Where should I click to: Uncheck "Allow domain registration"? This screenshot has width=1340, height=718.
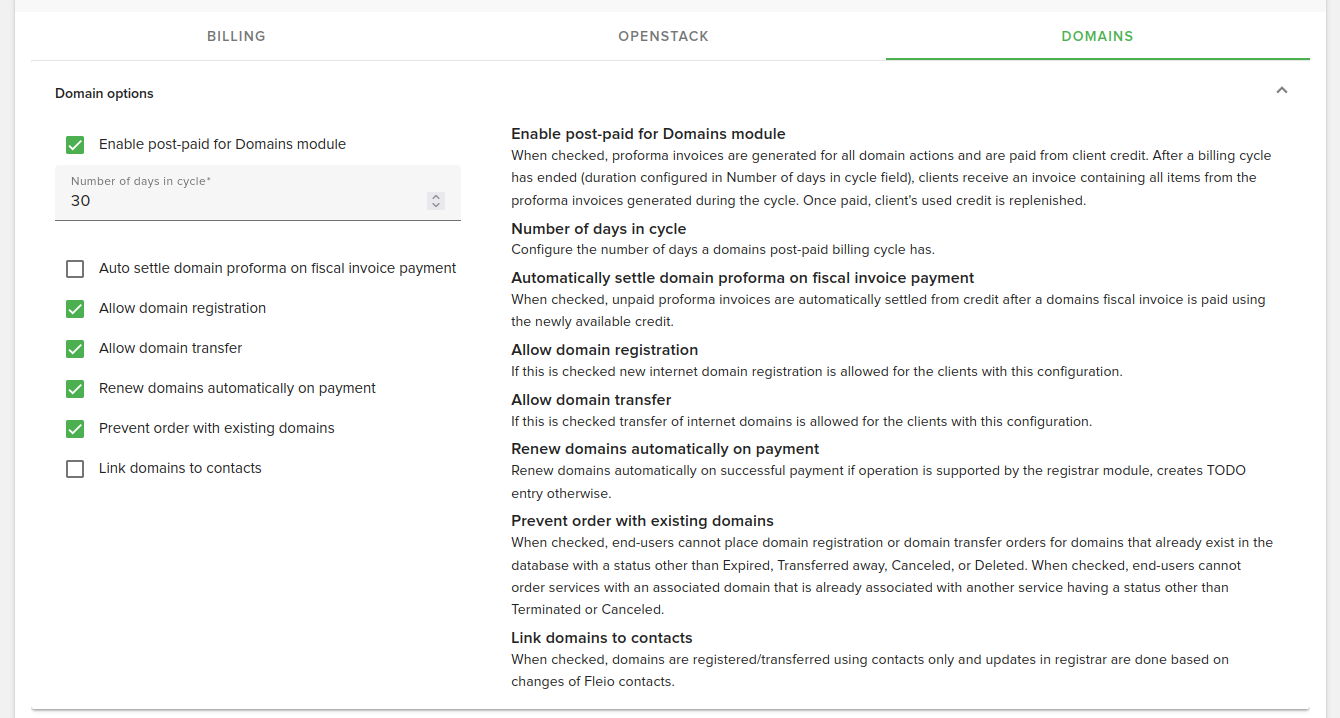coord(75,308)
